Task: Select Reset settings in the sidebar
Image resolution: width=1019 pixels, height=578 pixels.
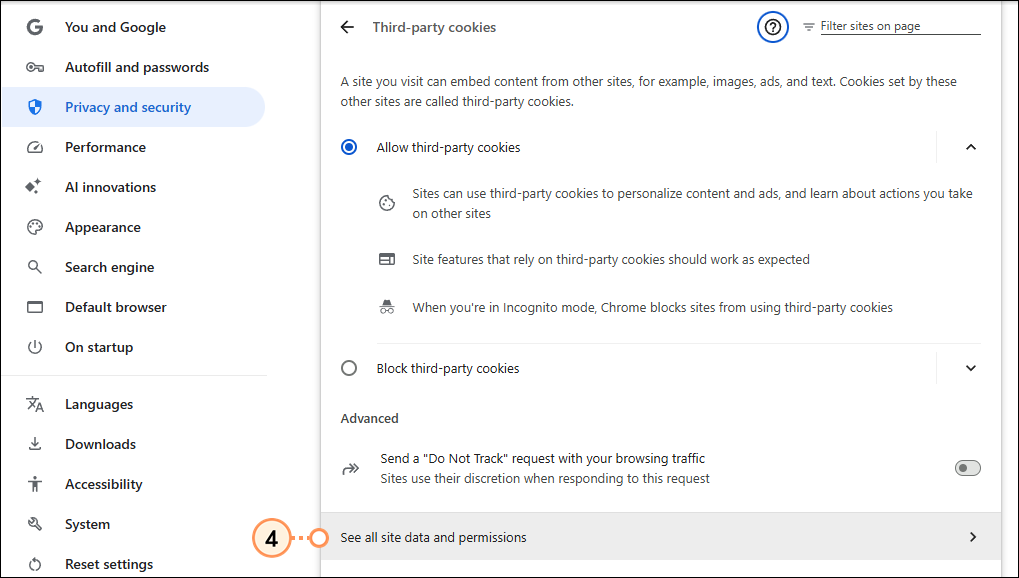Action: [x=108, y=563]
